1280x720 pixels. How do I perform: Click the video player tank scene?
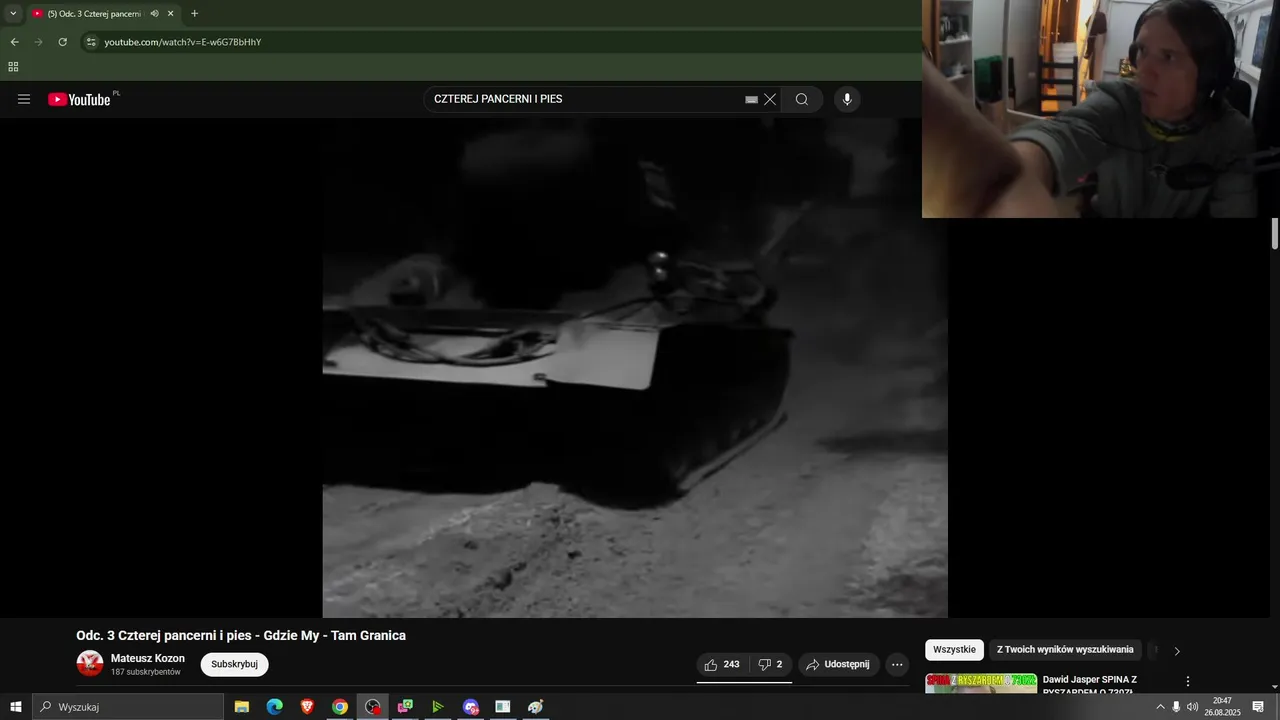pyautogui.click(x=635, y=368)
